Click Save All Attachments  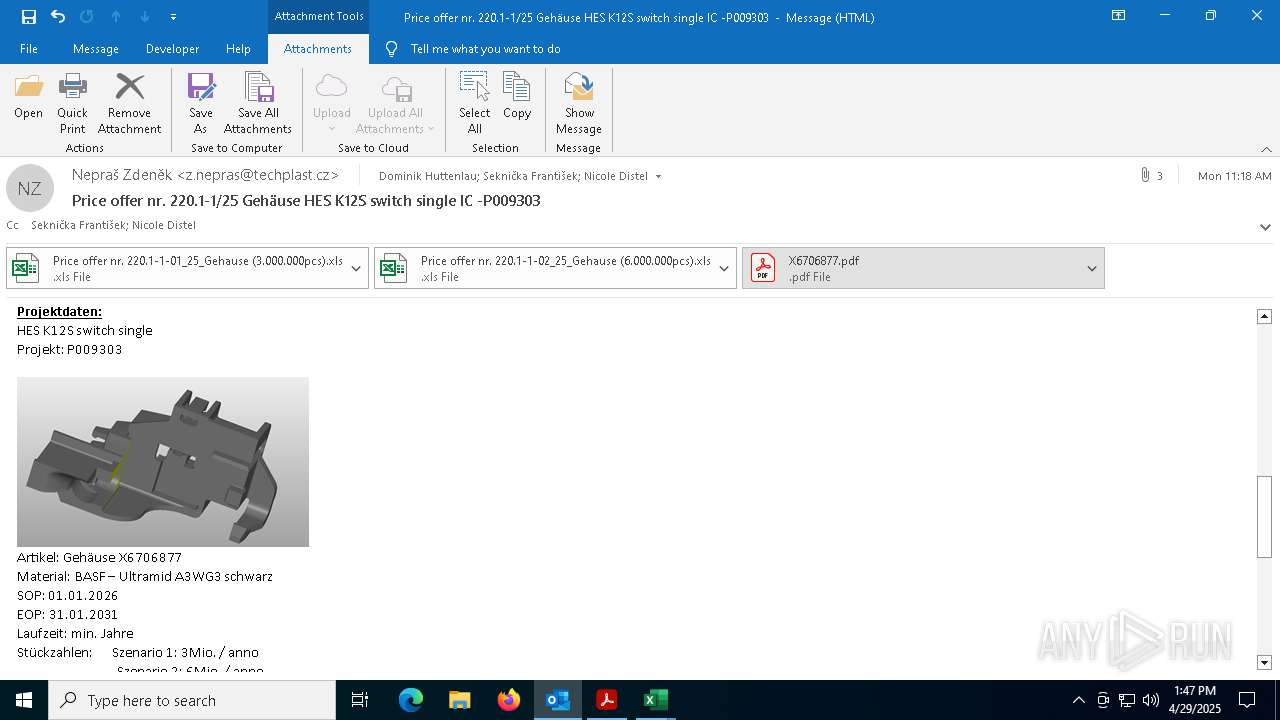pos(258,104)
